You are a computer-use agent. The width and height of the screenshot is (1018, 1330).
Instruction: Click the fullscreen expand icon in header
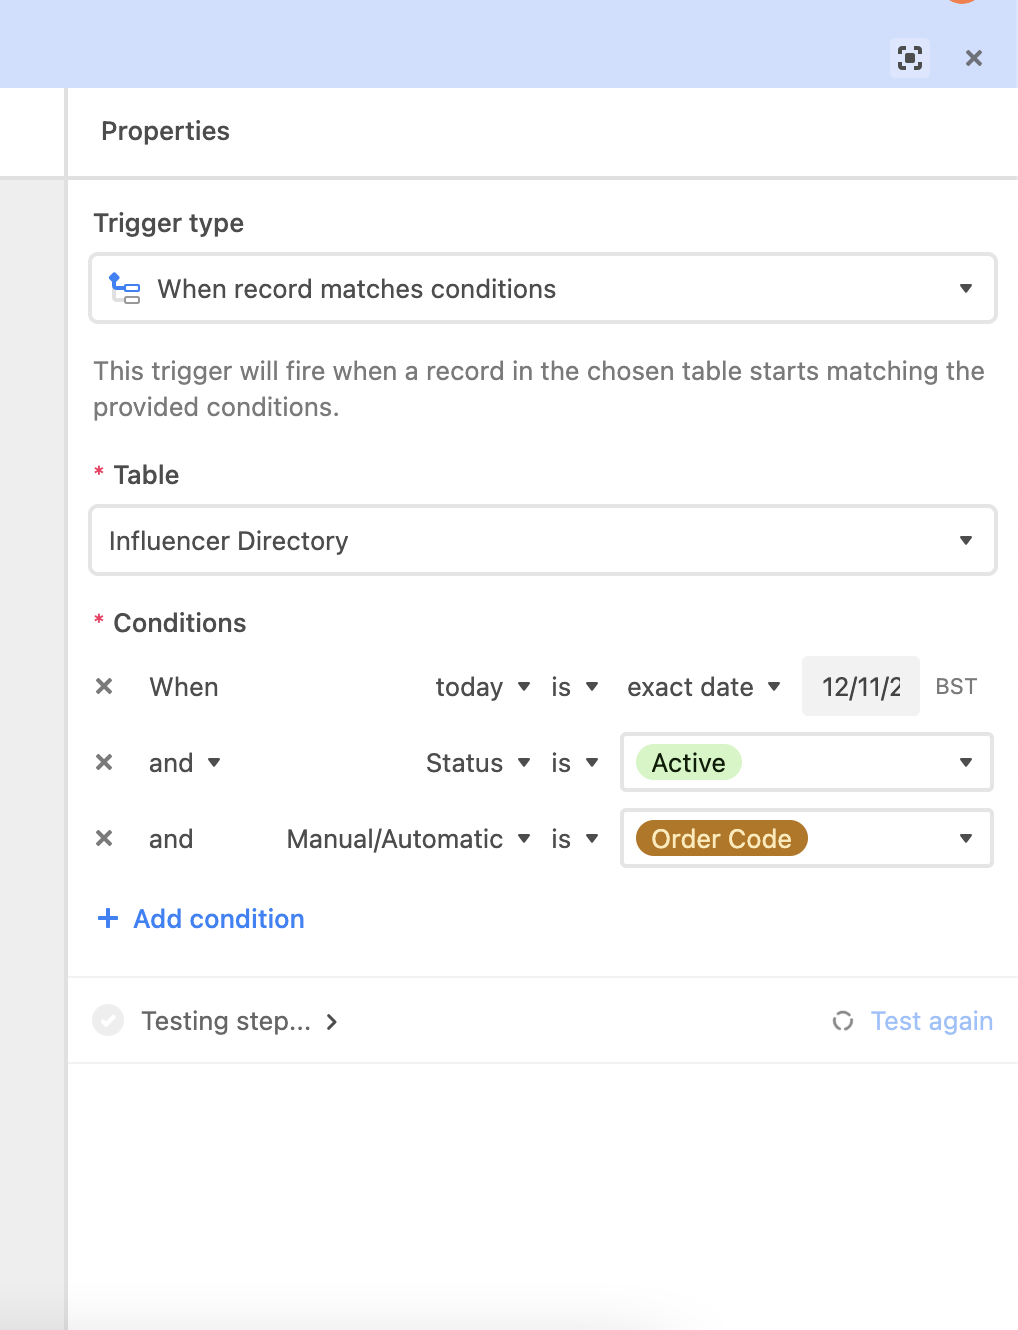910,58
